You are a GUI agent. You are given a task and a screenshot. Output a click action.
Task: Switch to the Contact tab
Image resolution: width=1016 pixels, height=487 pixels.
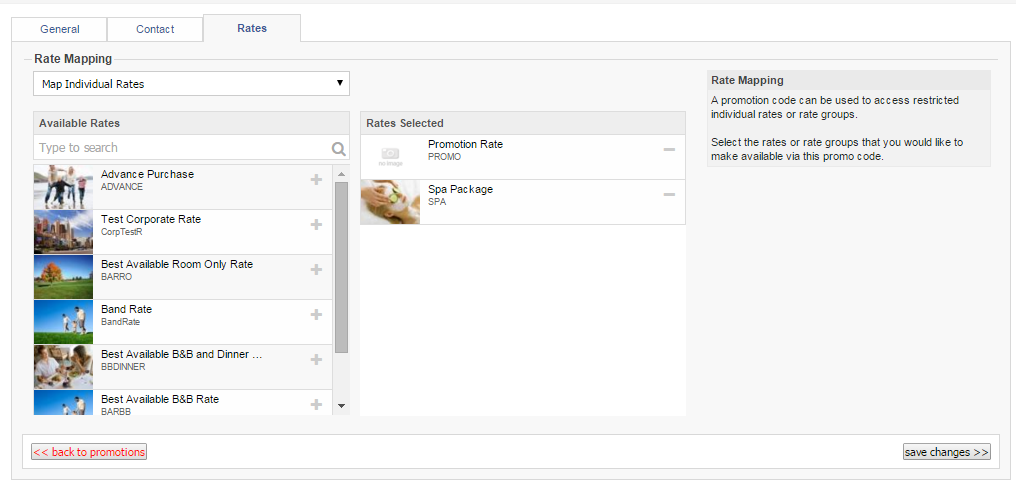tap(155, 29)
